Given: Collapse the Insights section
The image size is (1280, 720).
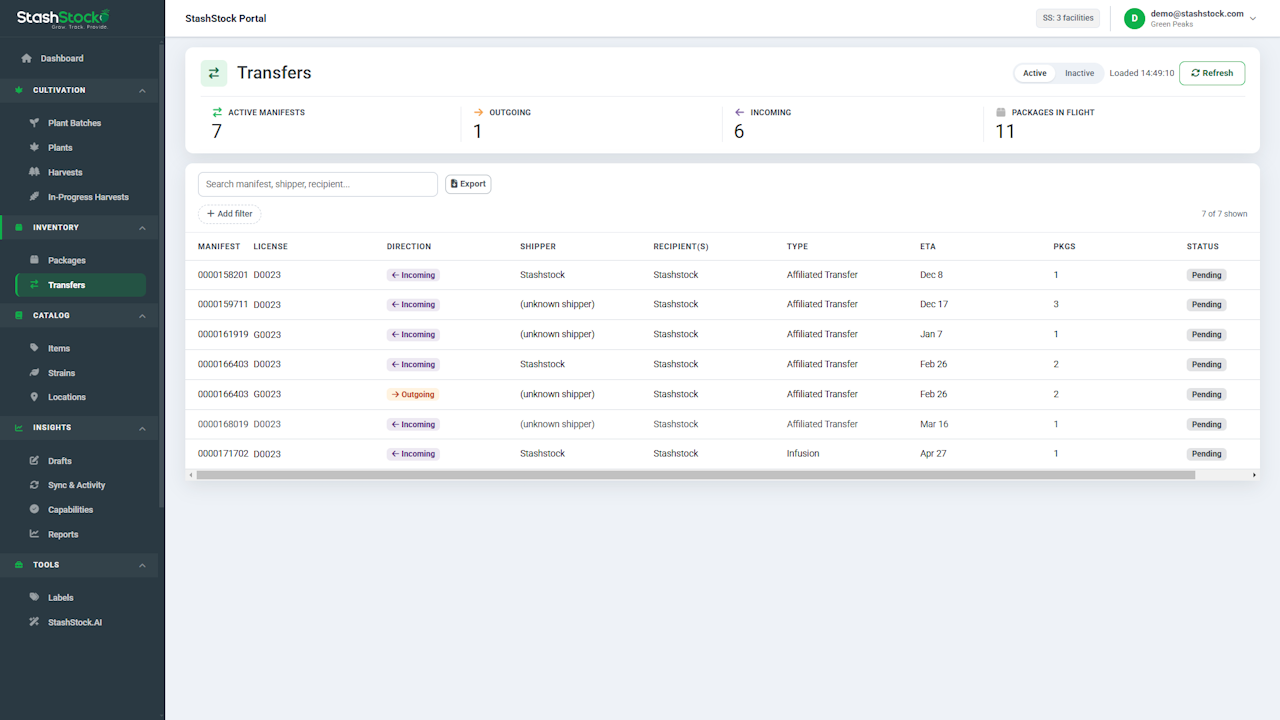Looking at the screenshot, I should click(x=142, y=428).
